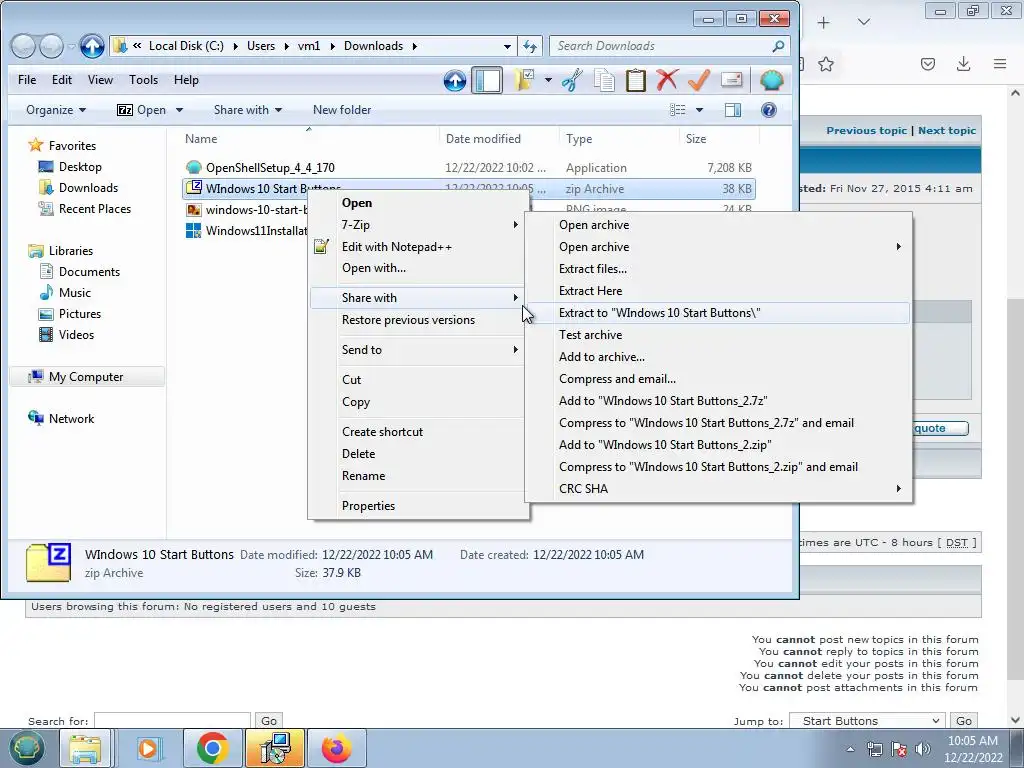This screenshot has height=768, width=1024.
Task: Launch Media Player from the taskbar
Action: click(x=148, y=748)
